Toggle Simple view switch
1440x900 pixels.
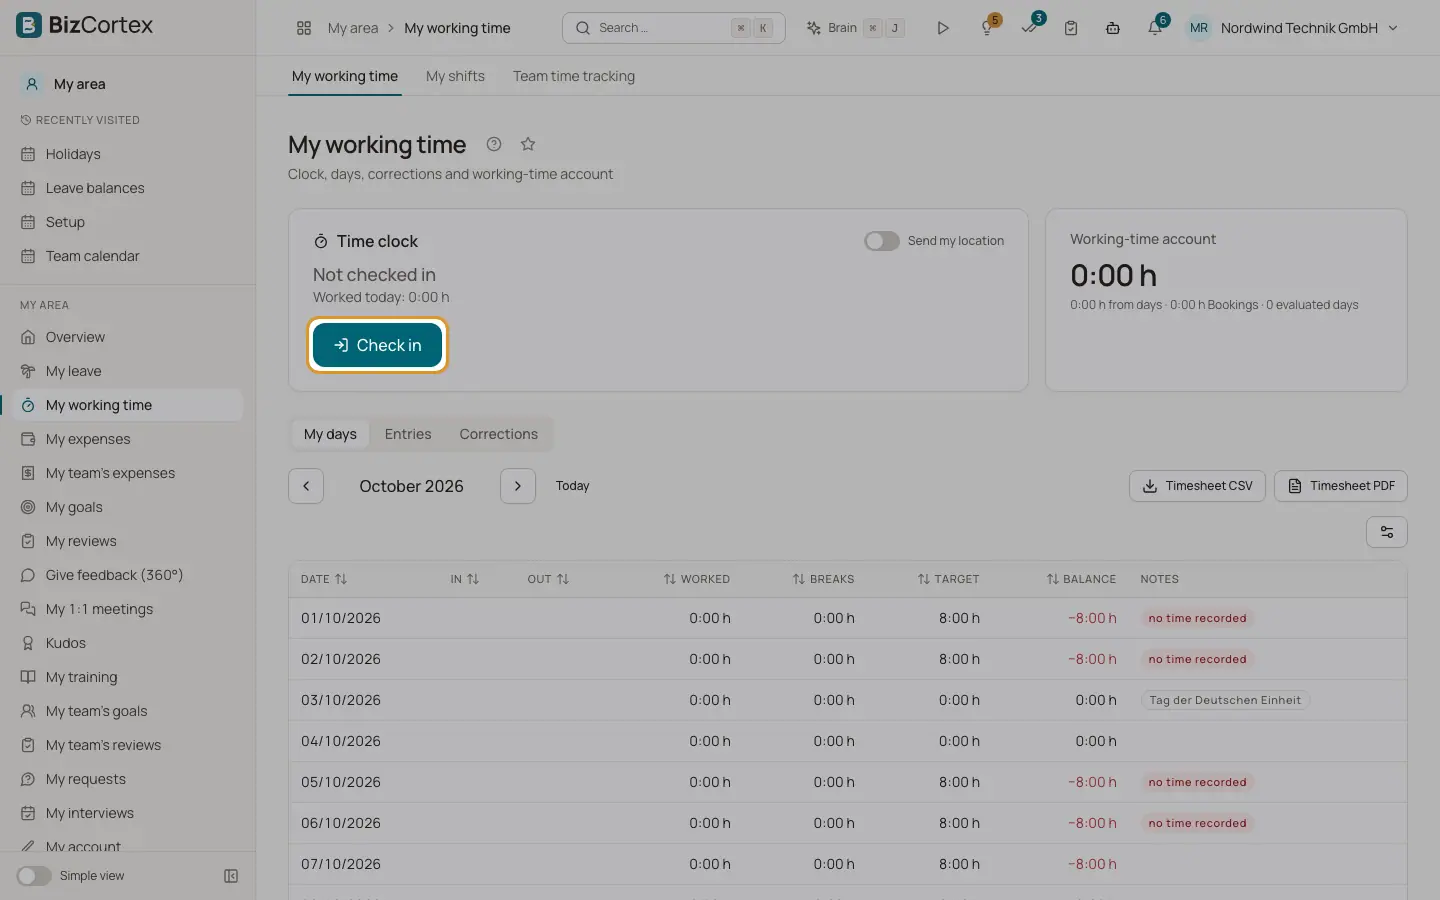(x=34, y=876)
